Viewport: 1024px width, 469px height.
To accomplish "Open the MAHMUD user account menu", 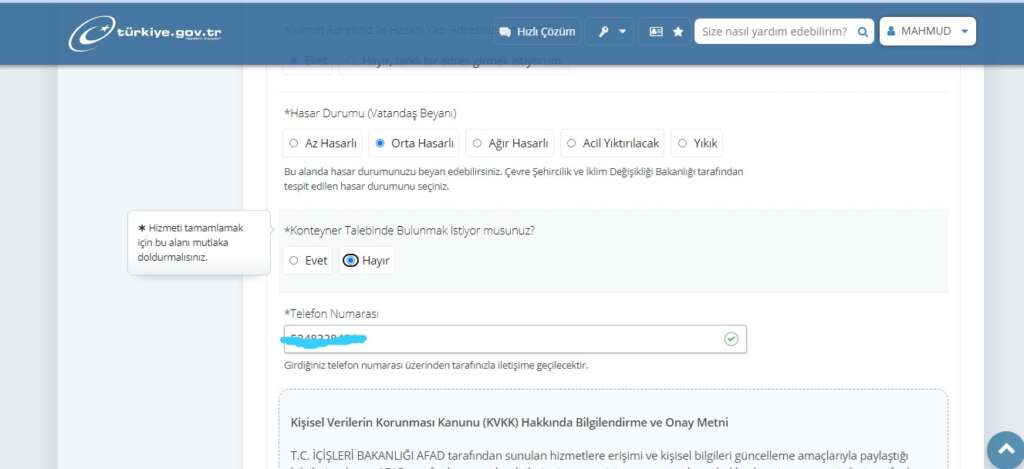I will (x=927, y=32).
